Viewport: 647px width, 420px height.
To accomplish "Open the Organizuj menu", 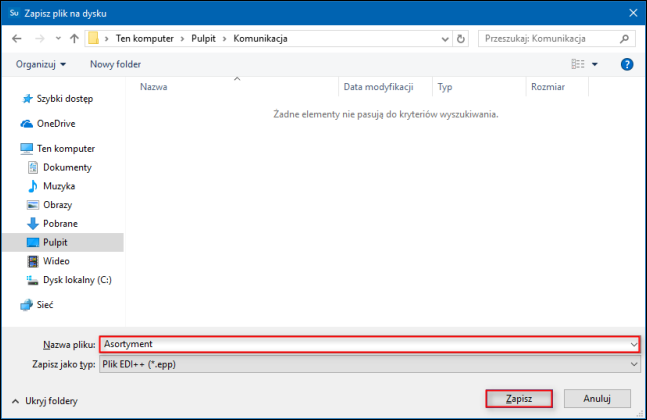I will 40,64.
